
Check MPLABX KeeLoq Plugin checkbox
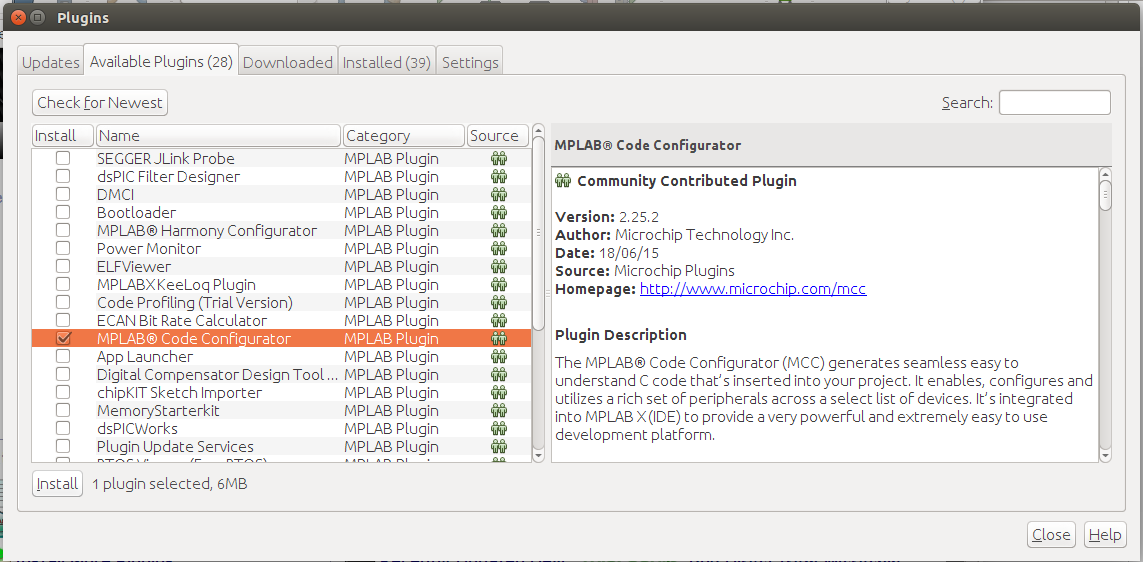tap(63, 284)
